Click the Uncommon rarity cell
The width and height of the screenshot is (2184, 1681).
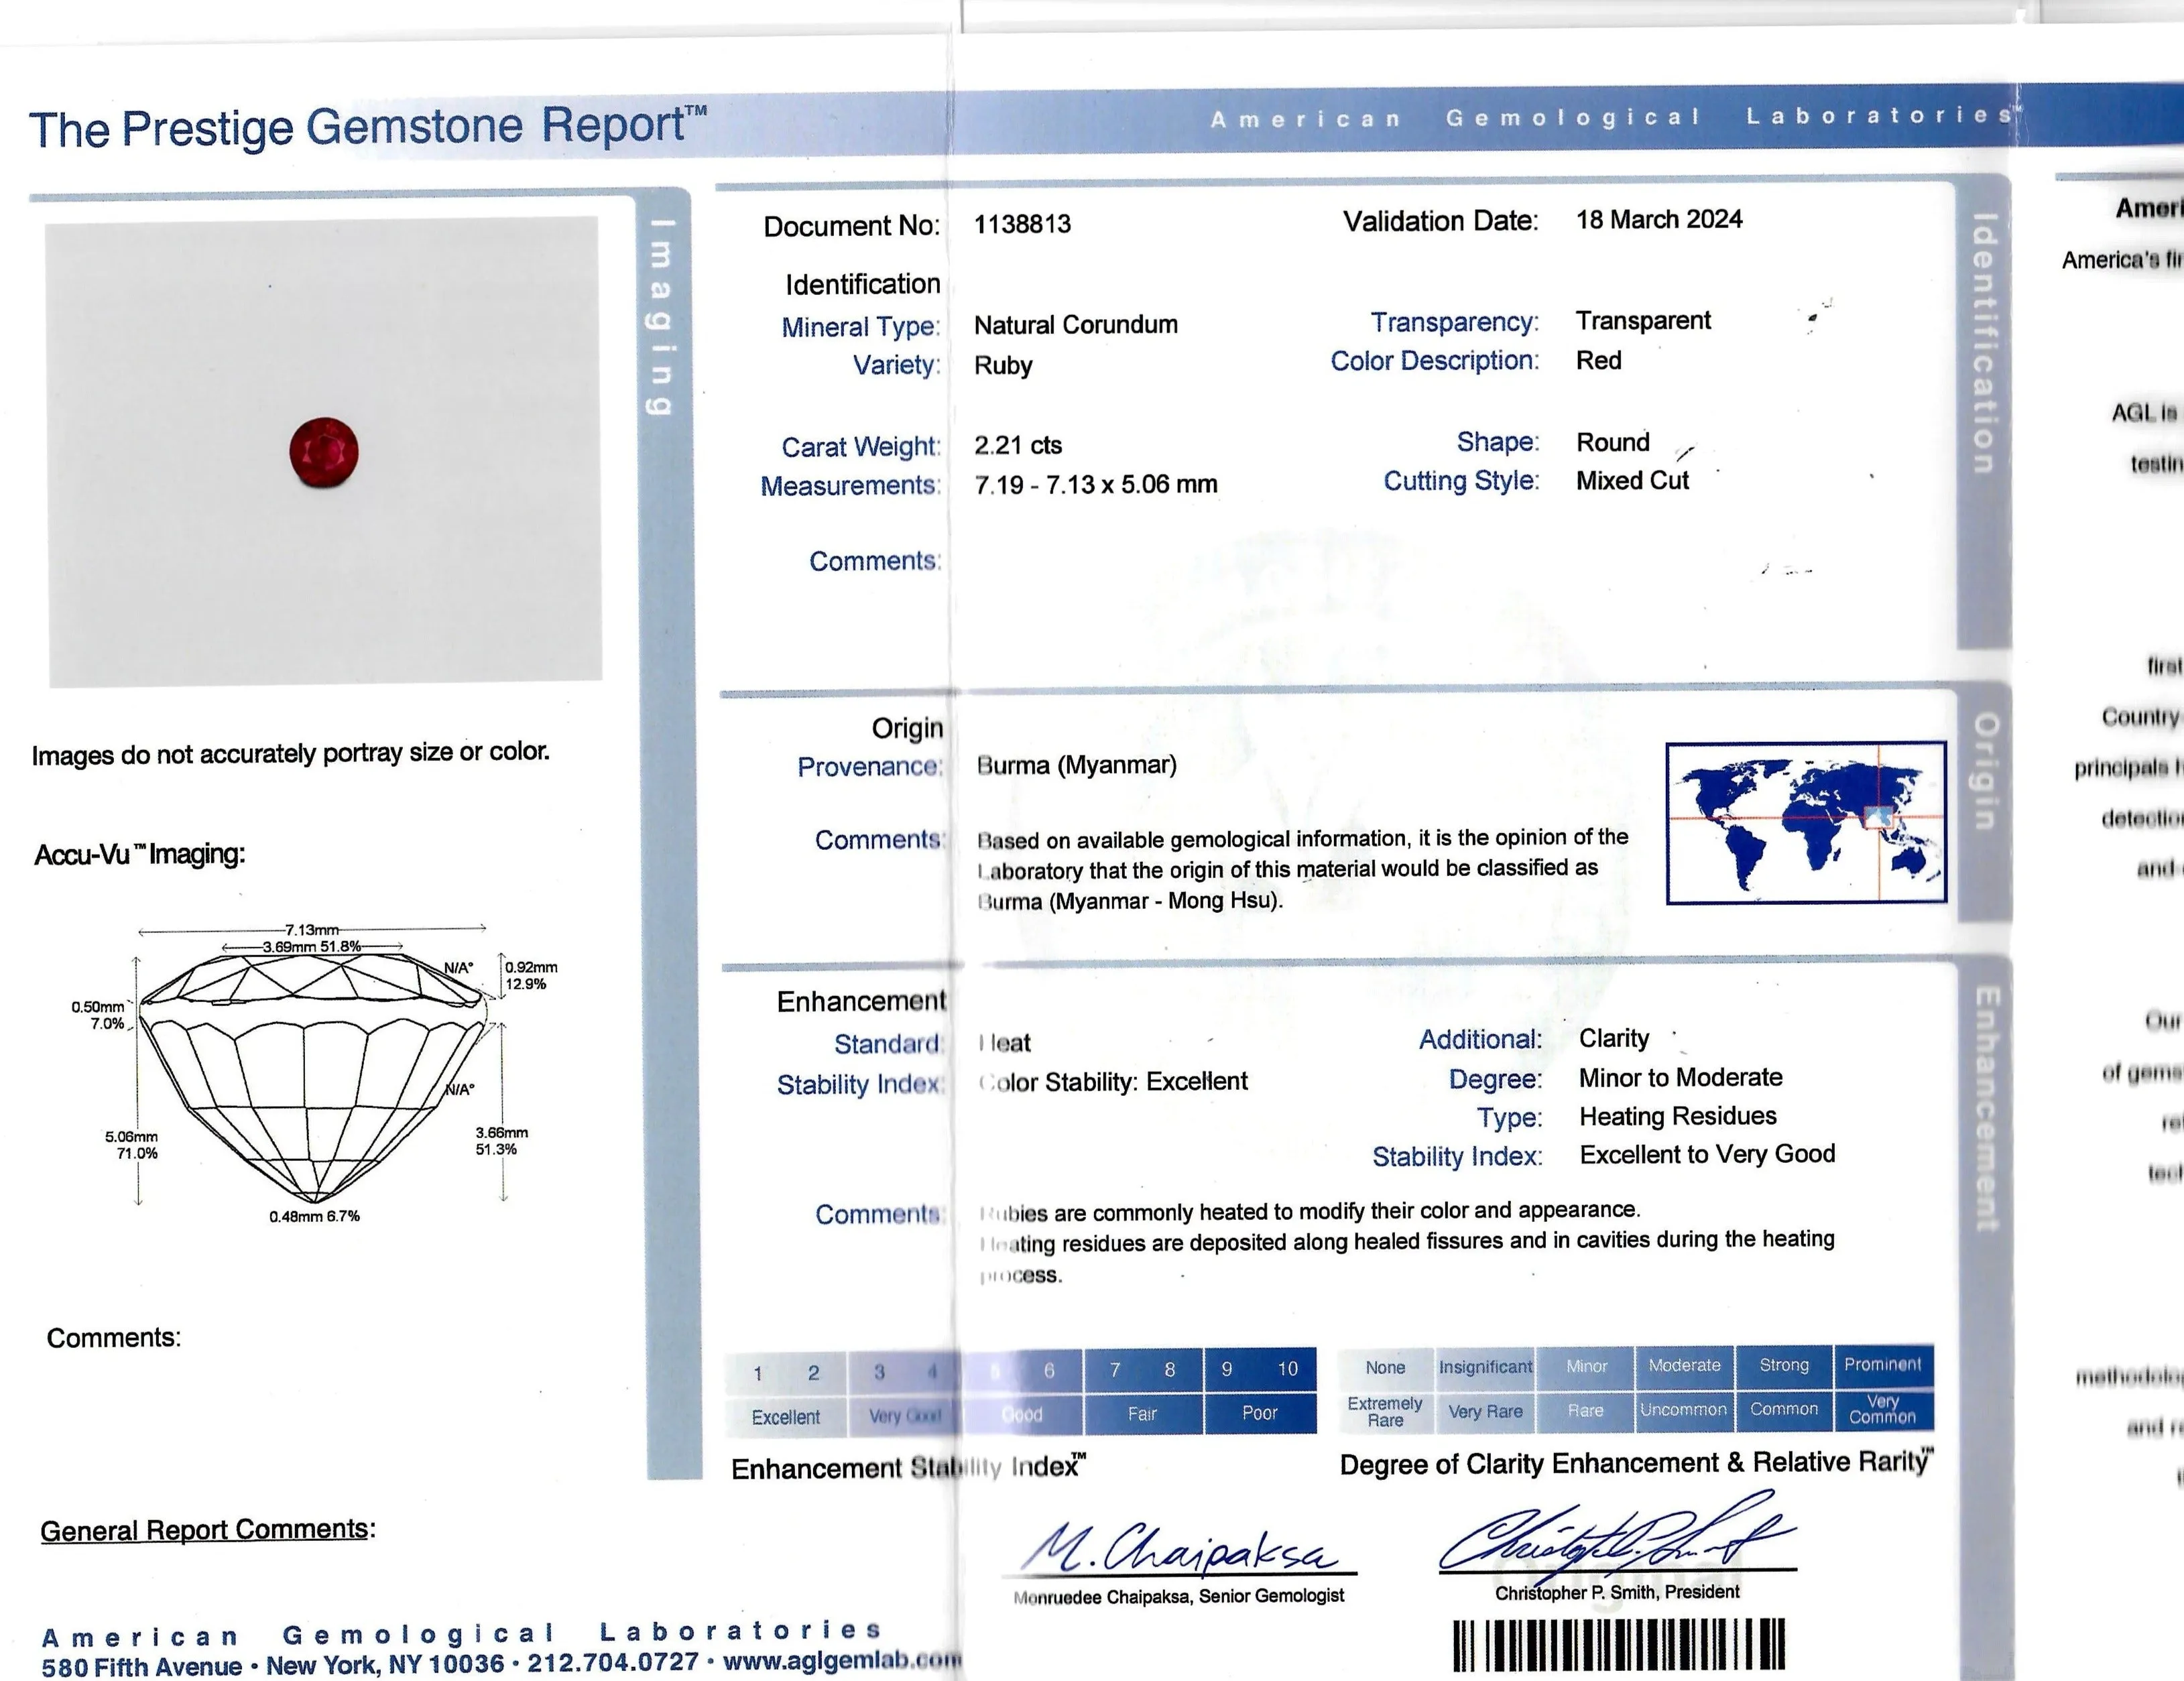point(1684,1410)
